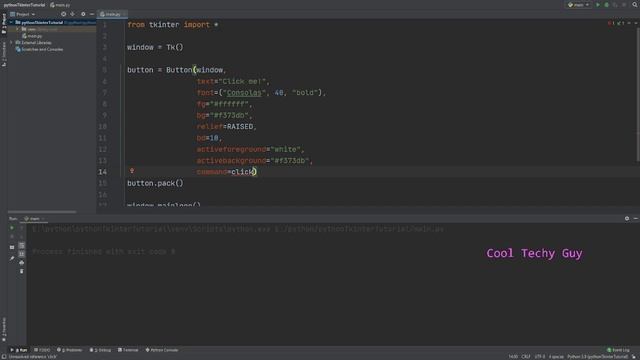This screenshot has height=360, width=640.
Task: Click the down arrow icon in Run panel
Action: click(22, 237)
